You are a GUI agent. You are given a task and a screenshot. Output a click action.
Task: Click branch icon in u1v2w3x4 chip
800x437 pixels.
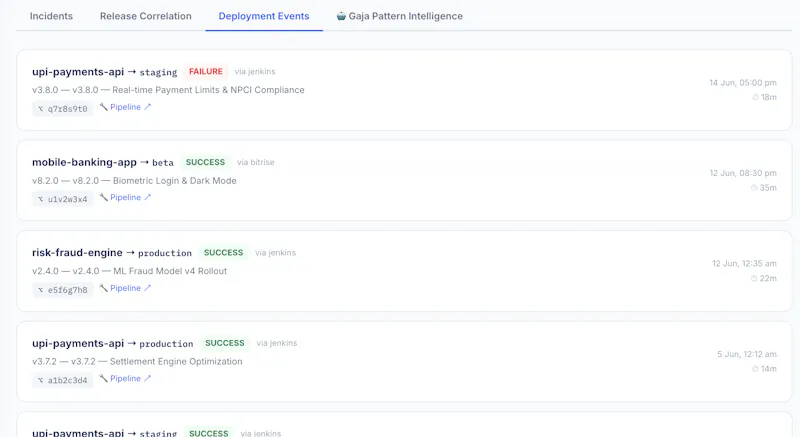tap(41, 199)
